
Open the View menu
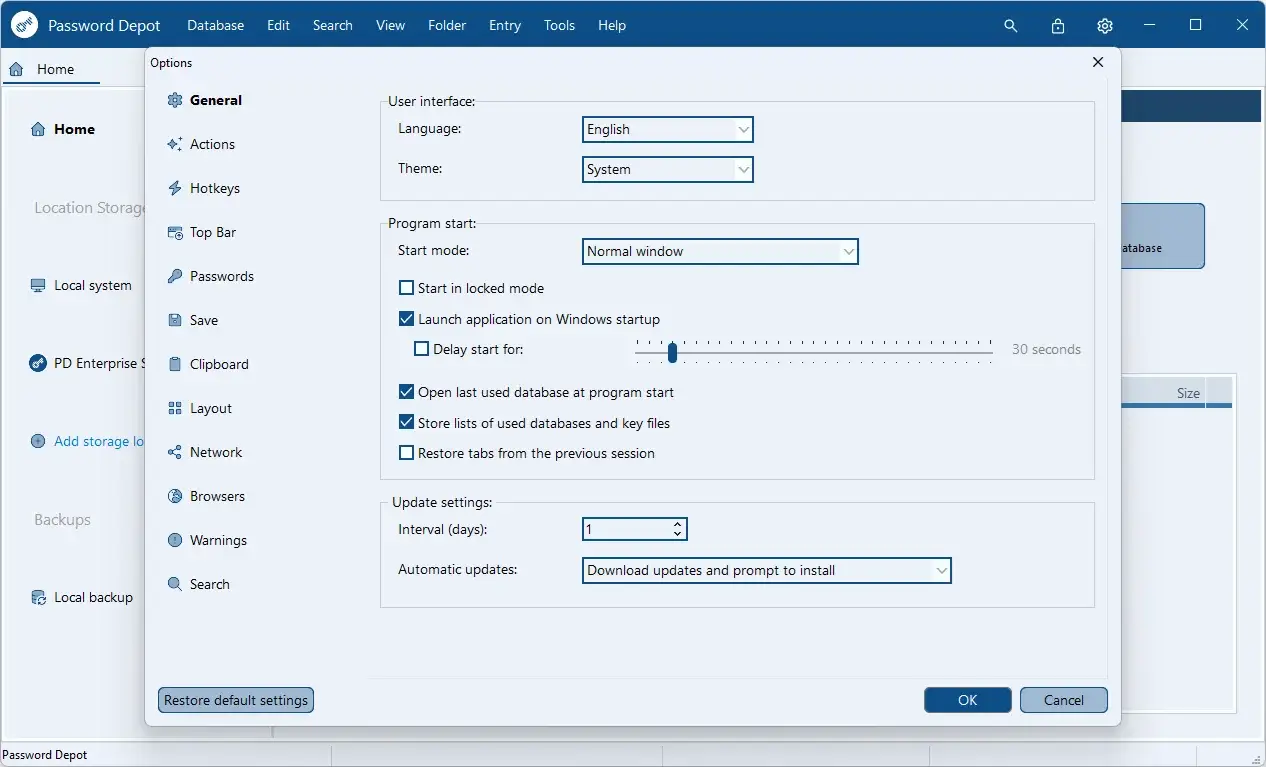pyautogui.click(x=390, y=25)
